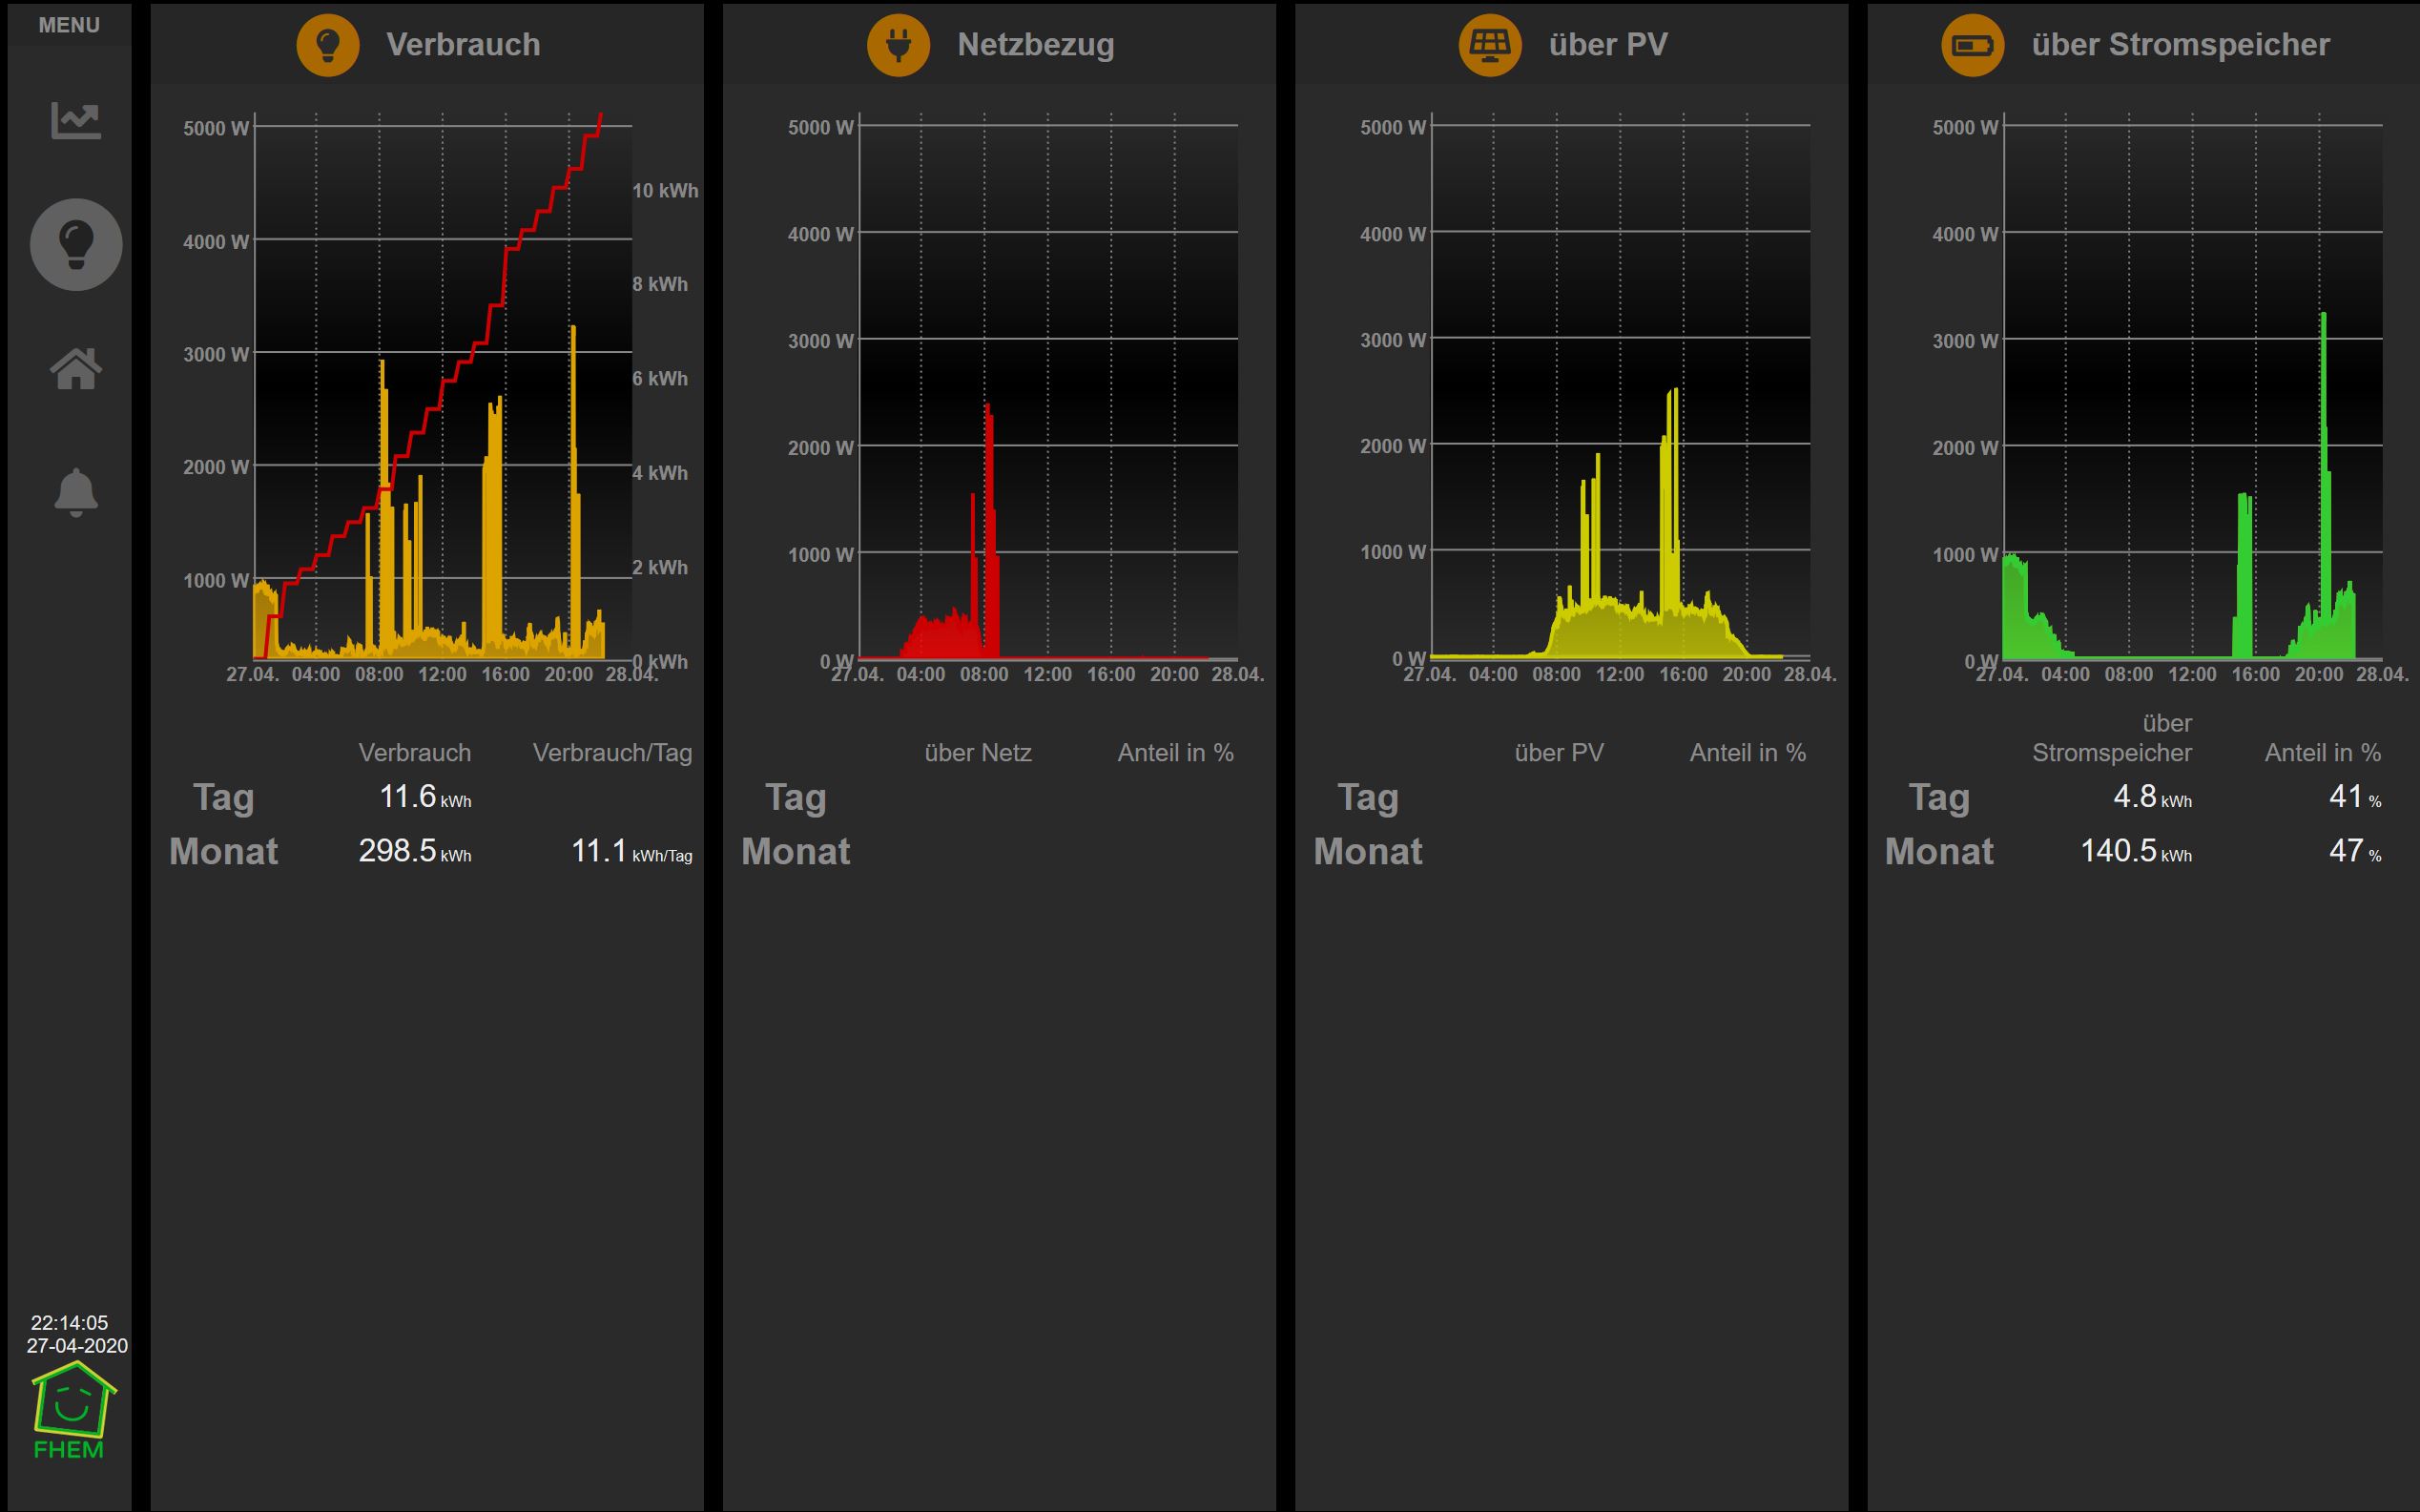Click the red Netzbezug chart peak
The height and width of the screenshot is (1512, 2420).
tap(988, 420)
